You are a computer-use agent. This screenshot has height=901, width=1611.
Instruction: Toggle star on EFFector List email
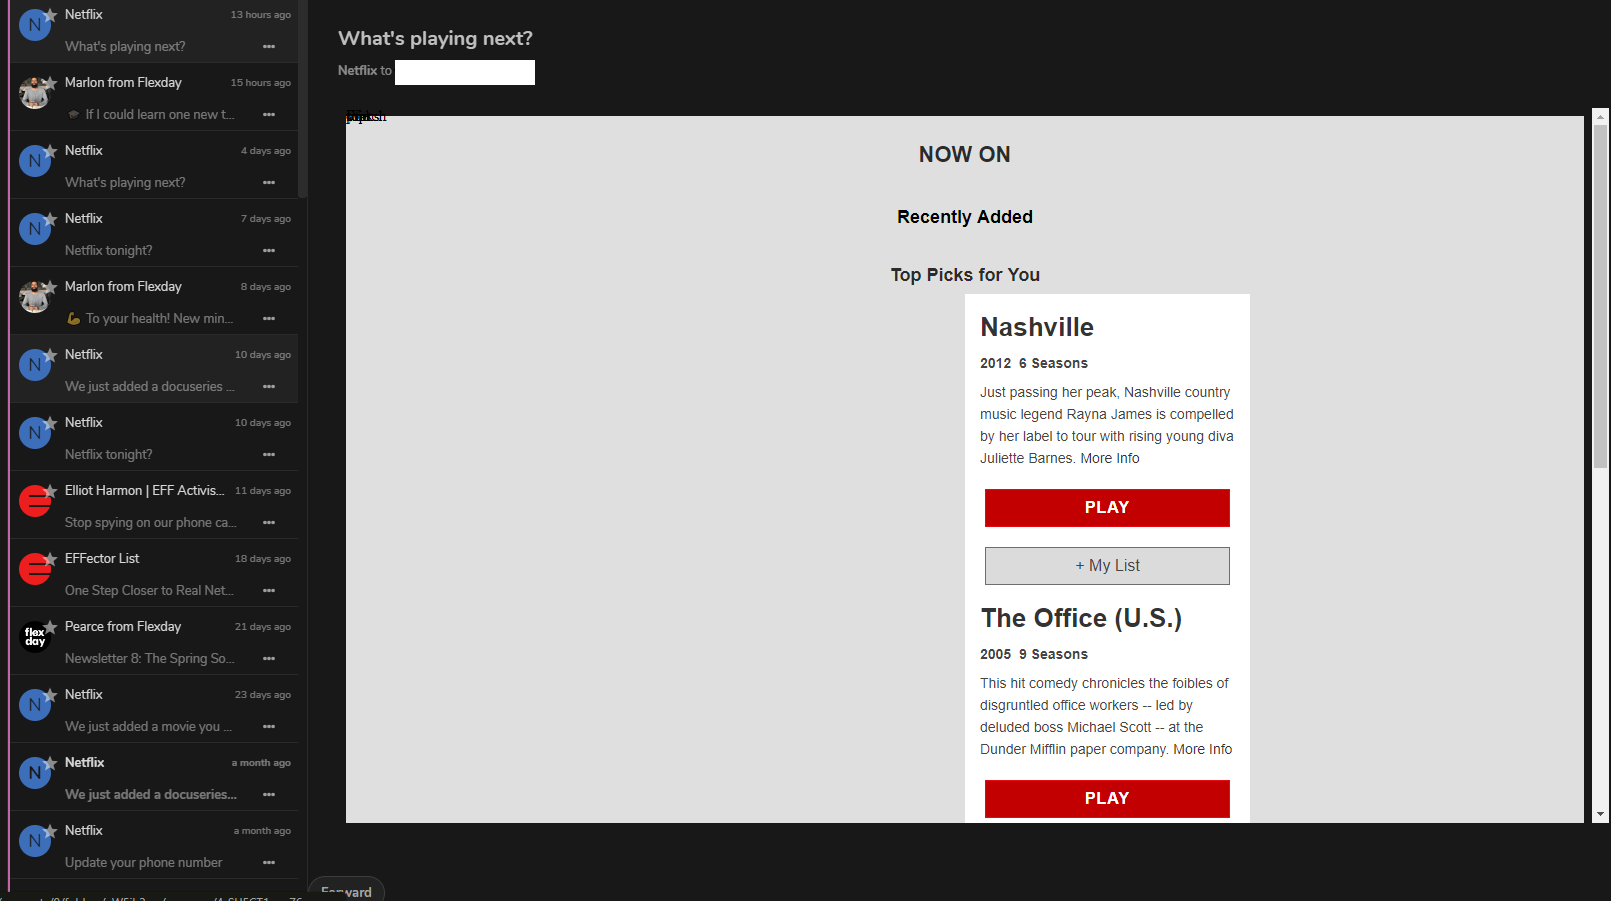point(50,558)
